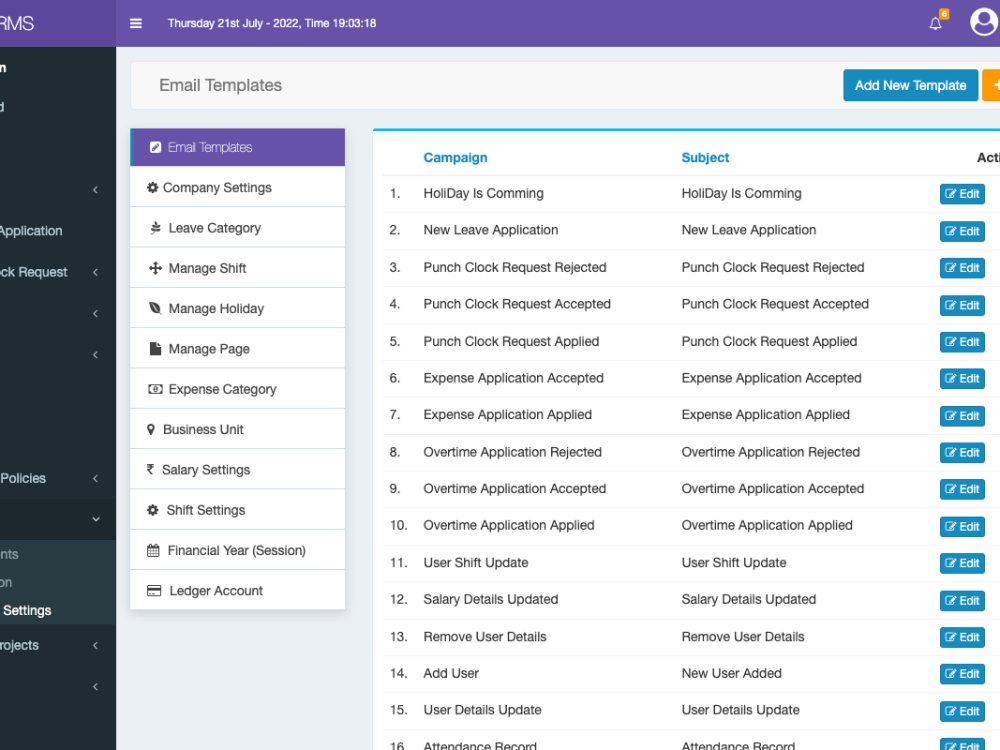Click the New User Added subject cell
Screen dimensions: 1000x750
coord(731,673)
